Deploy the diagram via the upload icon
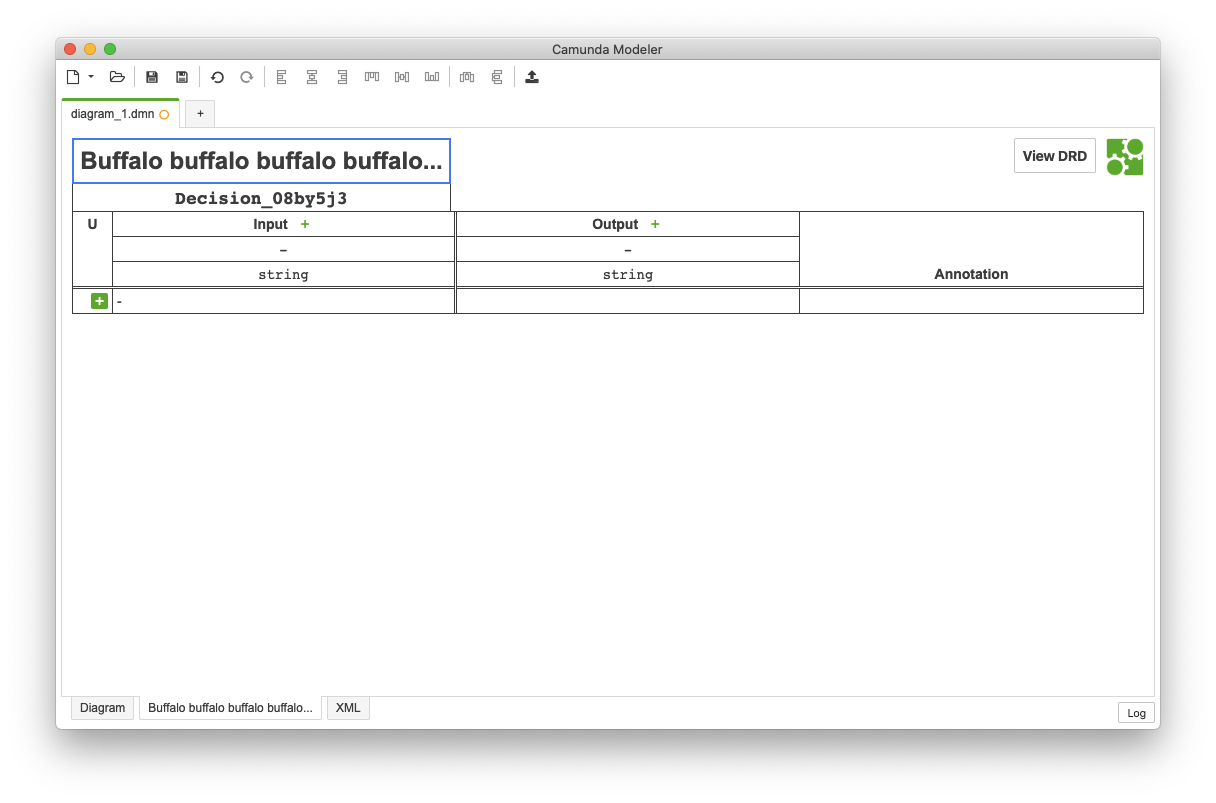1216x803 pixels. point(531,77)
